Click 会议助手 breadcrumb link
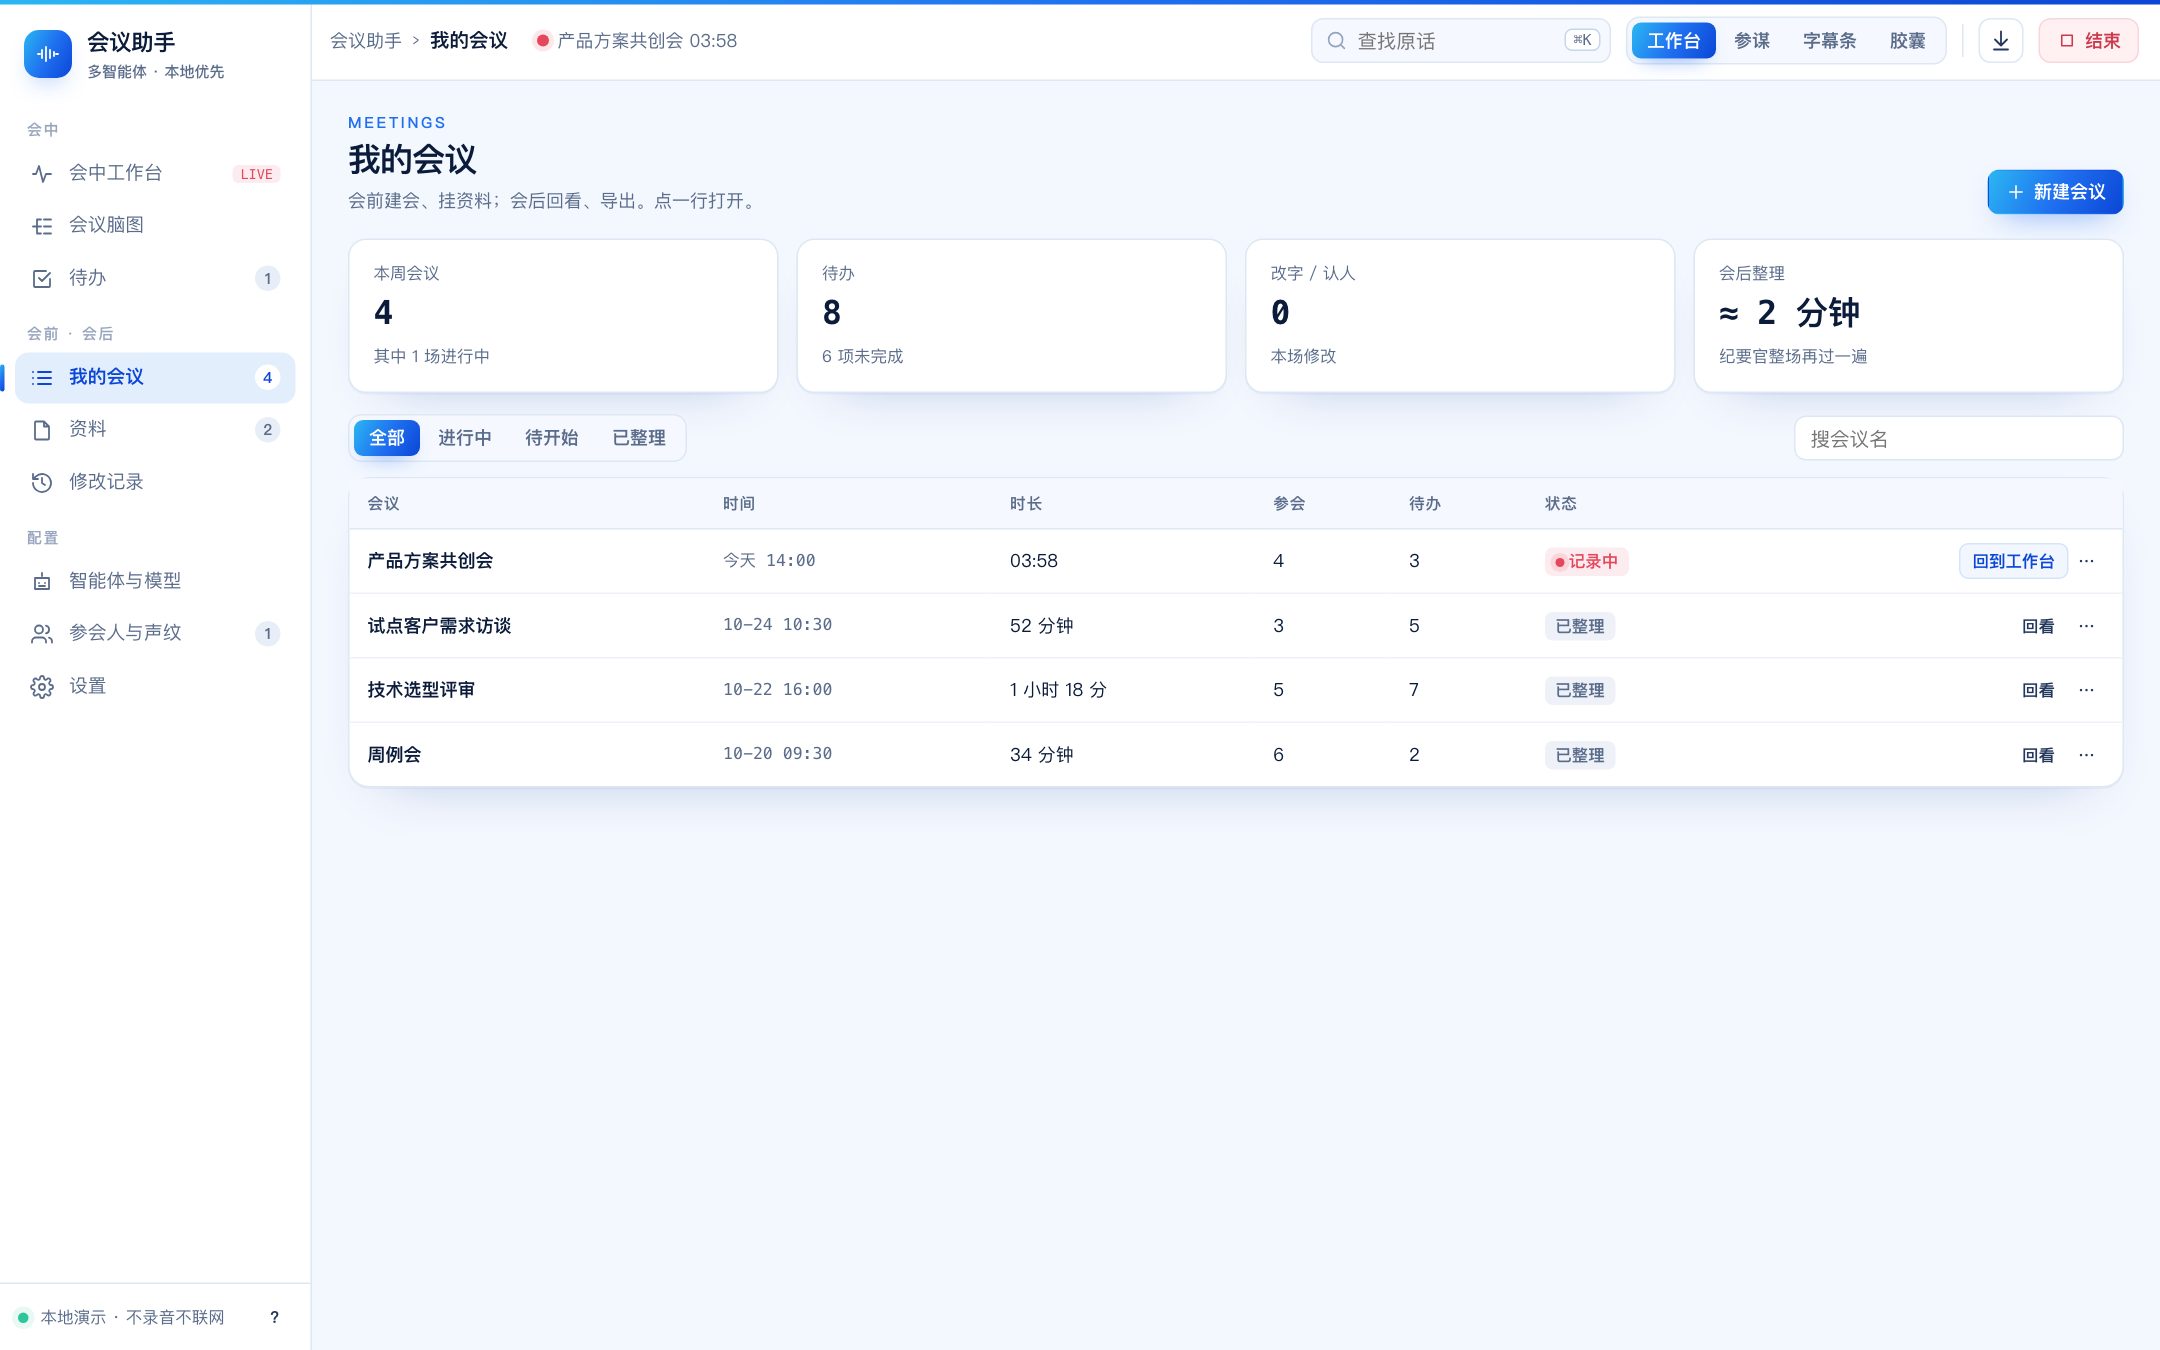This screenshot has width=2160, height=1350. point(366,41)
